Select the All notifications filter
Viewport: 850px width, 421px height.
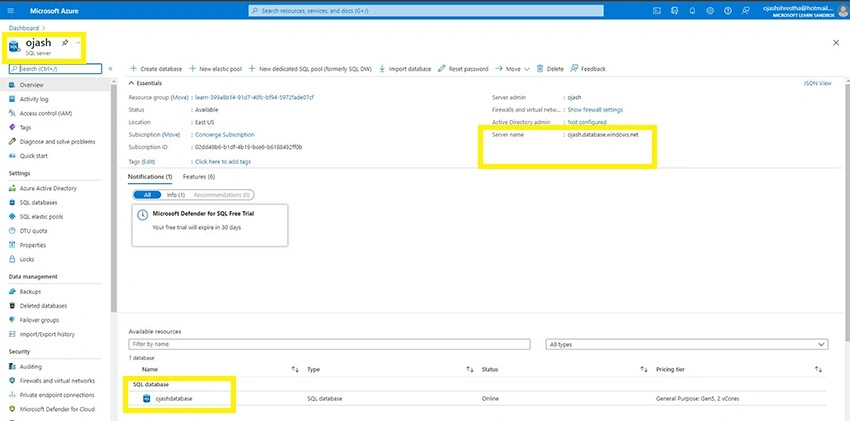[x=147, y=195]
